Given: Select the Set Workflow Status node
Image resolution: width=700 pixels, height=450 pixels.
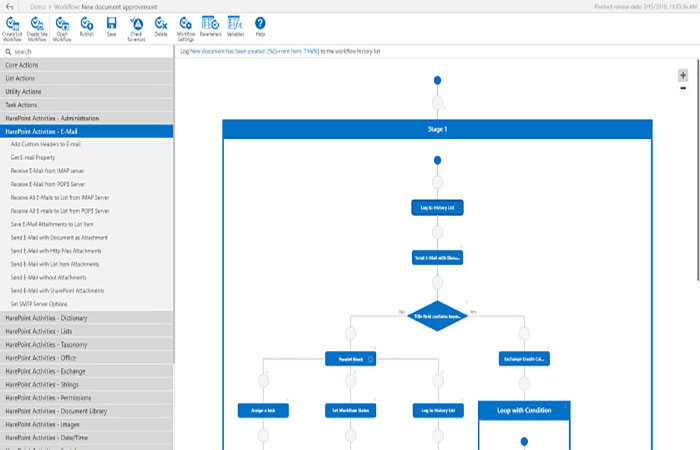Looking at the screenshot, I should (x=350, y=411).
